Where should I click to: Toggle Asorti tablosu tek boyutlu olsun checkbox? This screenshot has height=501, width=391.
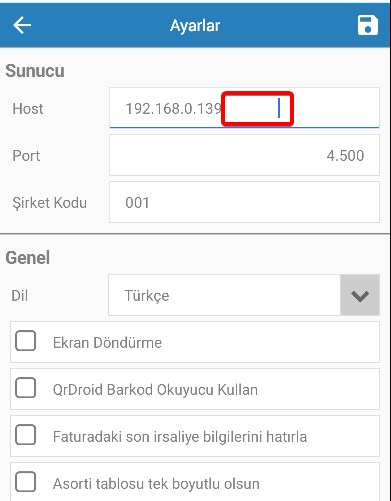(x=26, y=482)
